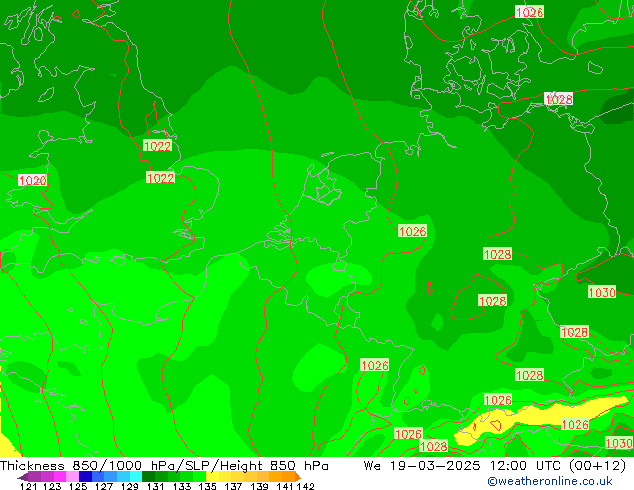The image size is (634, 490).
Task: Click the legend value 133
Action: [x=182, y=486]
